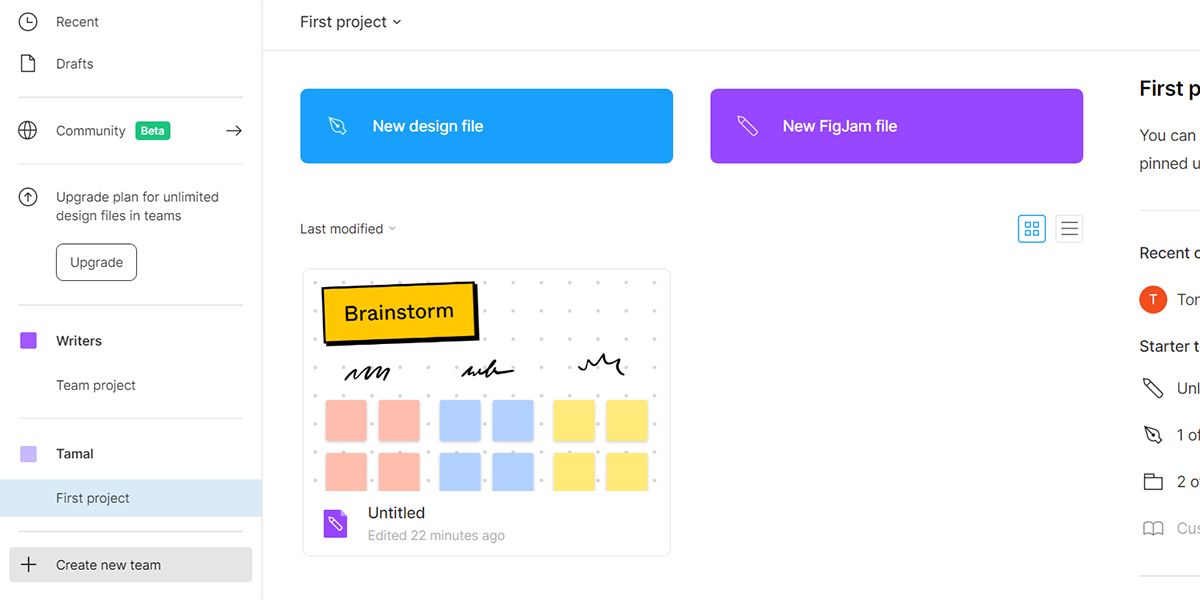Click the Drafts file icon
The image size is (1200, 600).
click(28, 63)
